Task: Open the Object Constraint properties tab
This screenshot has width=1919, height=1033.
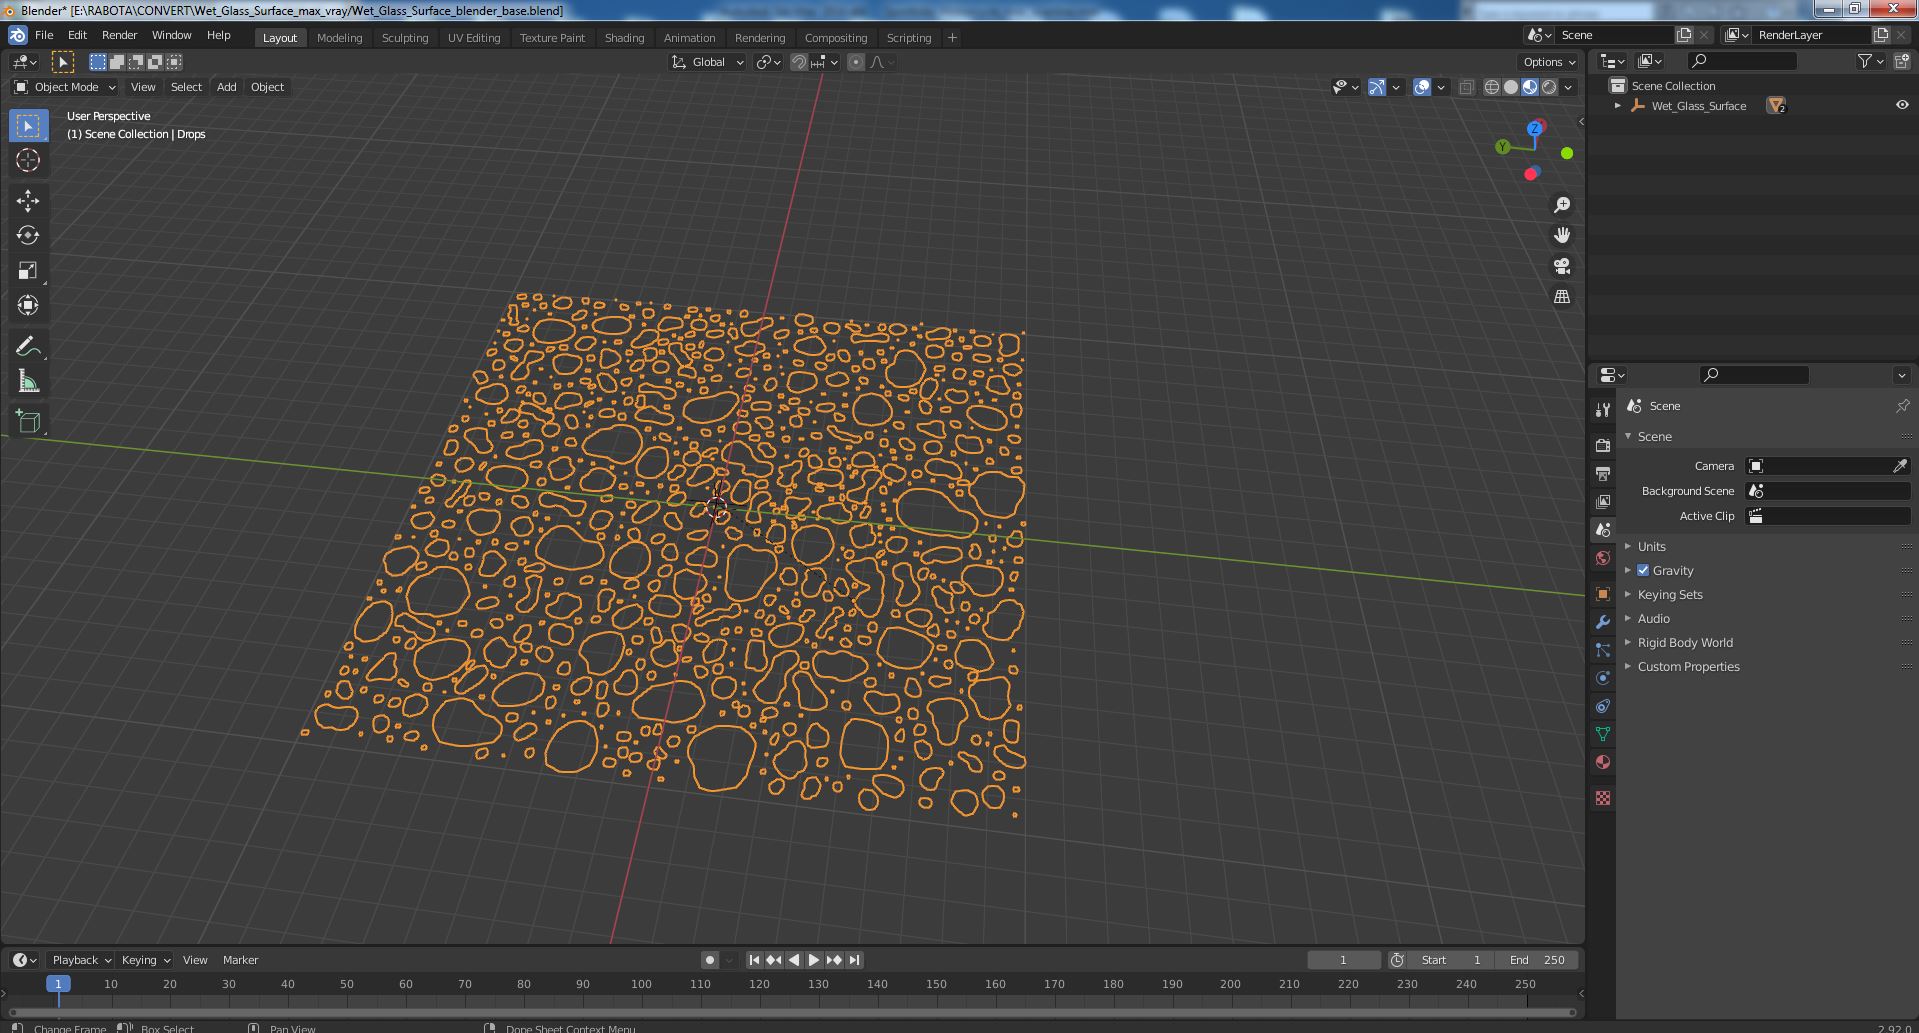Action: pos(1603,706)
